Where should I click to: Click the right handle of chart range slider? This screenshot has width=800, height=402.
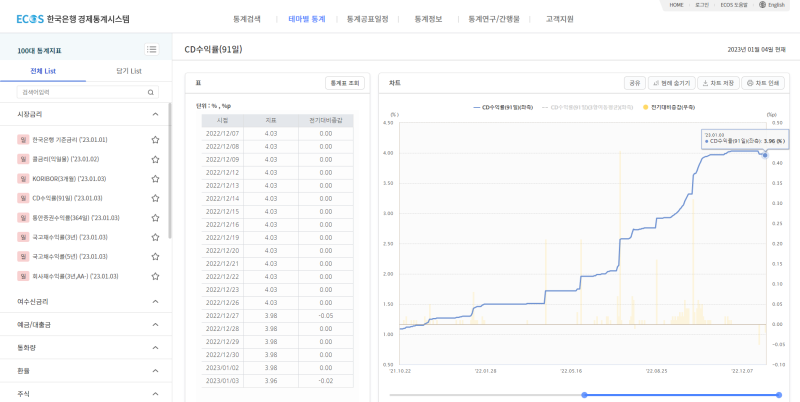click(777, 395)
